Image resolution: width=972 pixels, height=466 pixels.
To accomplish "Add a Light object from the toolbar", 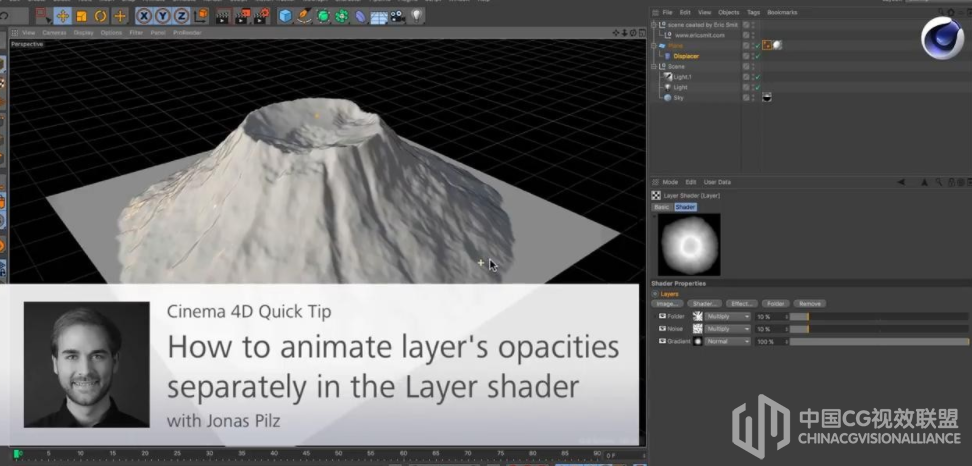I will coord(417,16).
